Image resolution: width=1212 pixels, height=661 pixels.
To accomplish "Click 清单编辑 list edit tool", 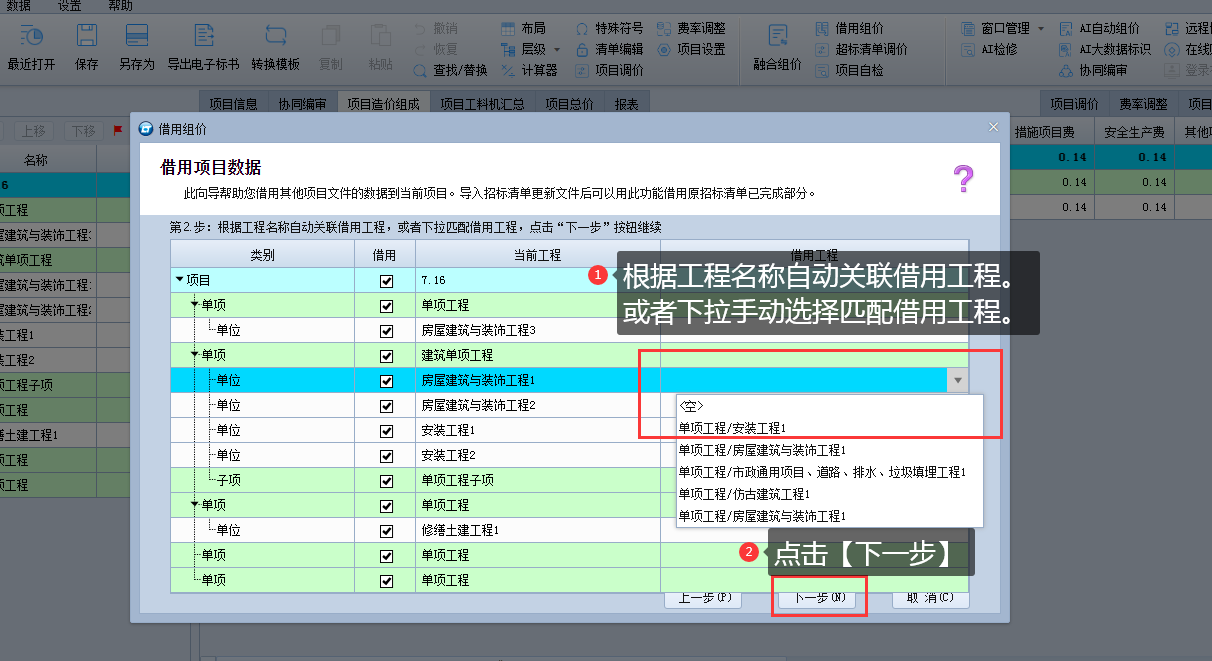I will point(609,49).
